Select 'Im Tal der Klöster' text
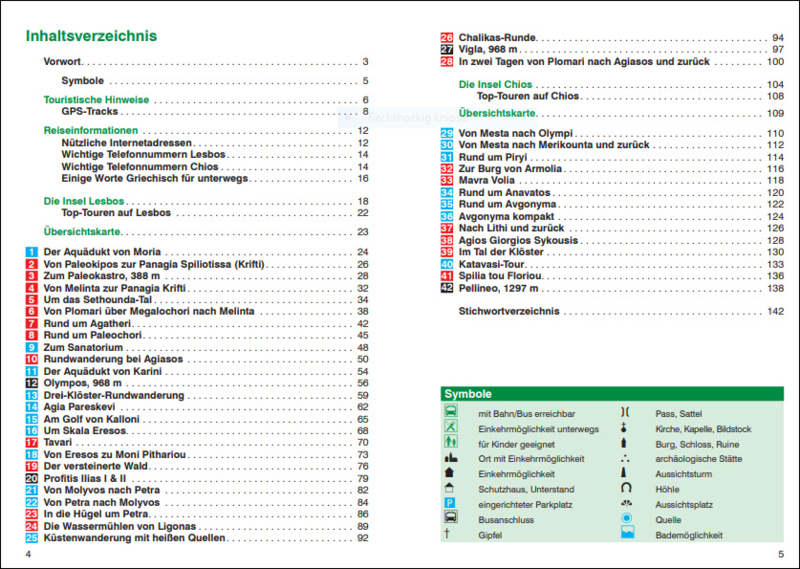 pos(501,252)
